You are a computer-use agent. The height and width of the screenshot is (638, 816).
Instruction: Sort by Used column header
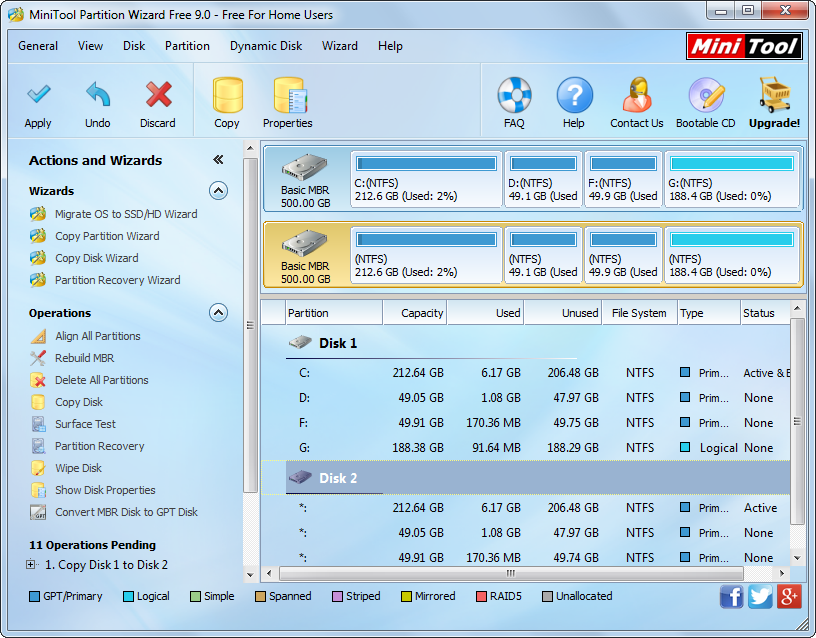coord(485,313)
